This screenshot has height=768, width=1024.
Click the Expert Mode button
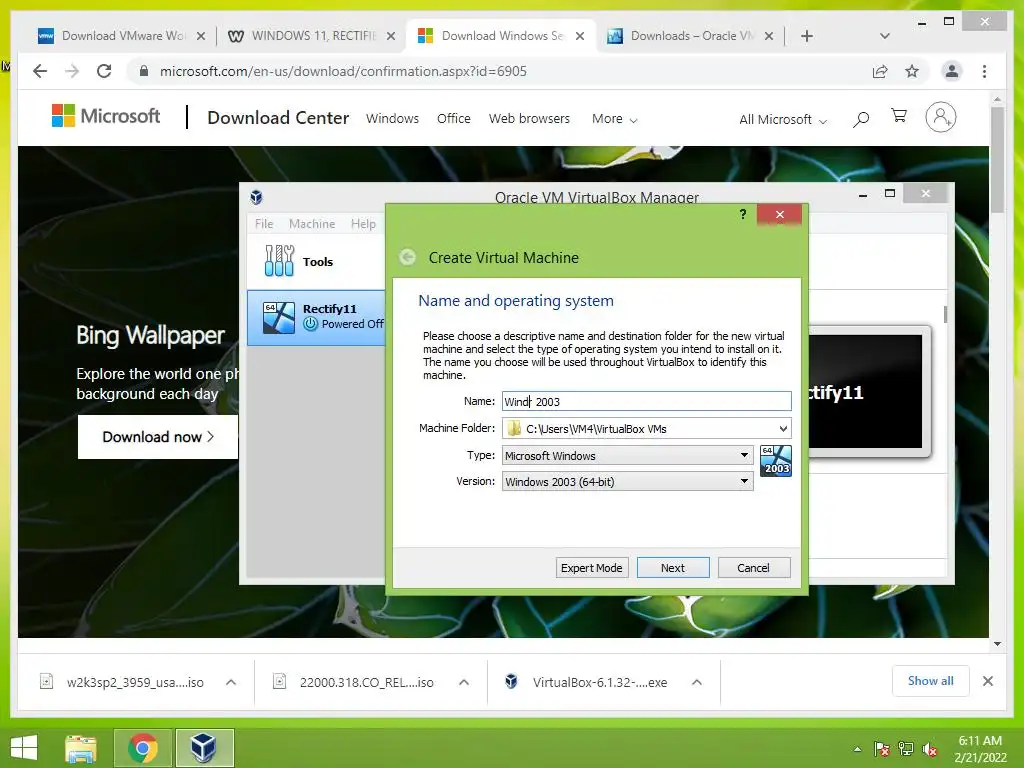592,568
